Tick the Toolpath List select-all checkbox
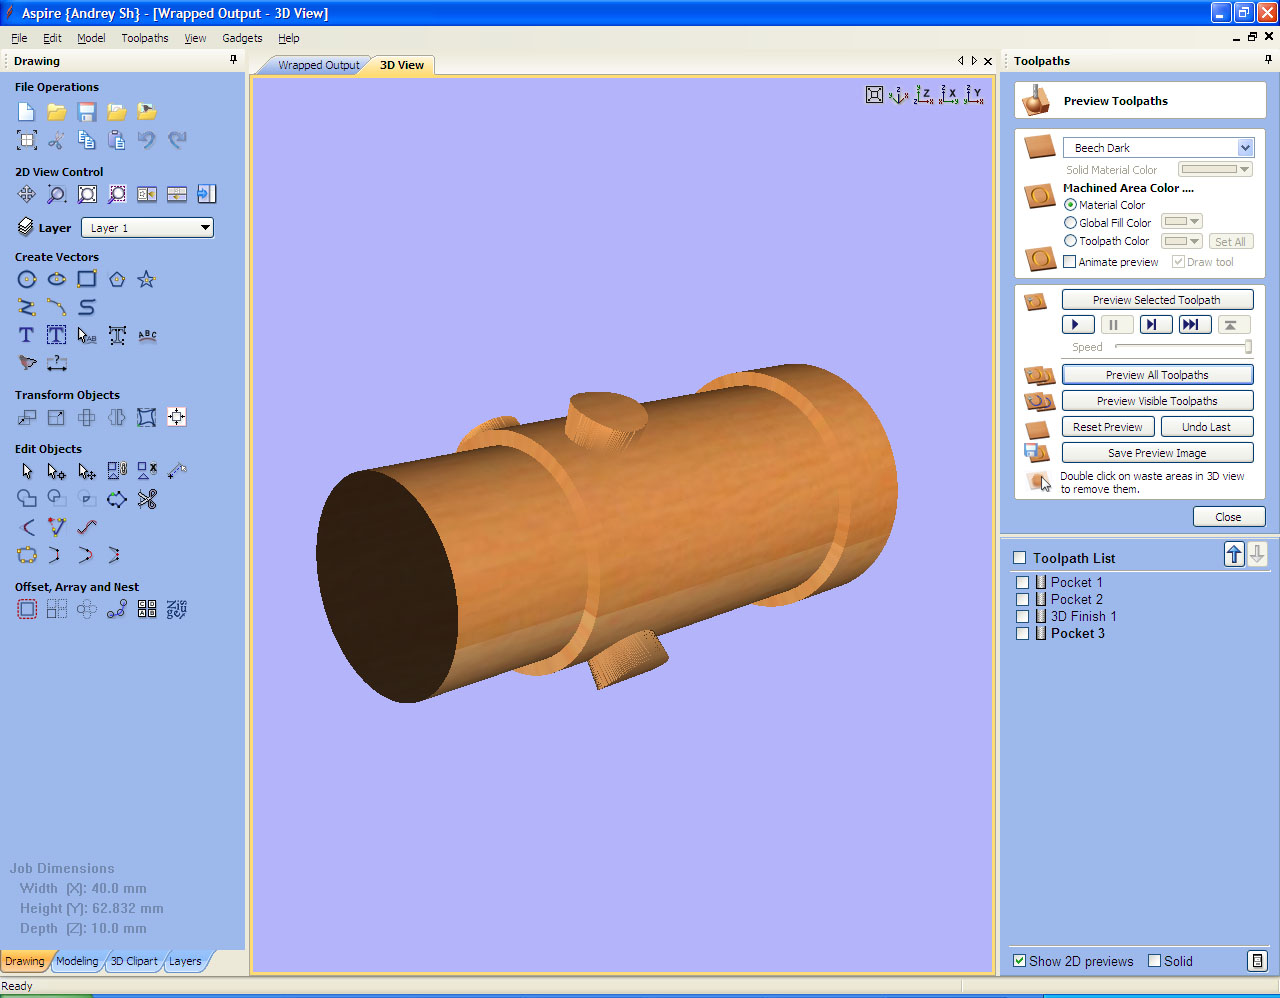Screen dimensions: 1280x998 [x=1019, y=558]
